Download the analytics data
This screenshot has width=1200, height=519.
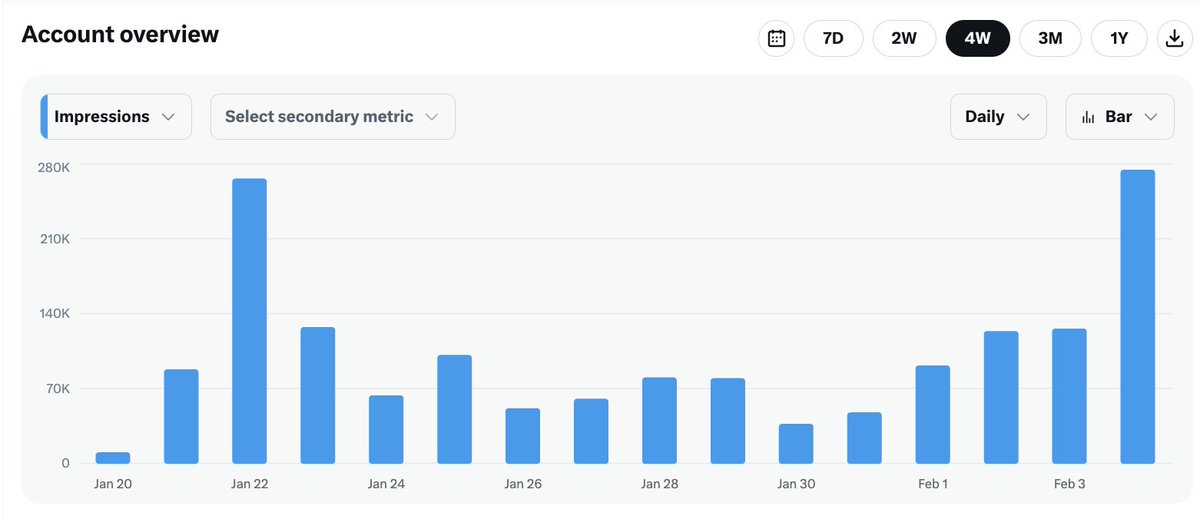(x=1174, y=39)
